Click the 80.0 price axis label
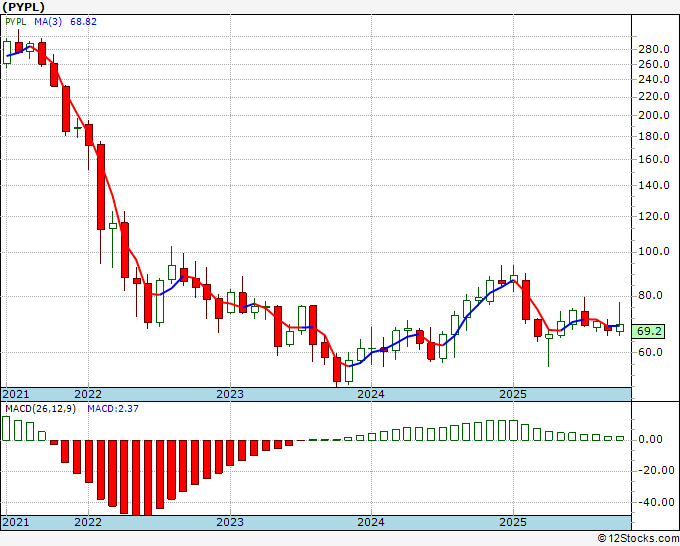Viewport: 680px width, 546px height. pyautogui.click(x=651, y=296)
